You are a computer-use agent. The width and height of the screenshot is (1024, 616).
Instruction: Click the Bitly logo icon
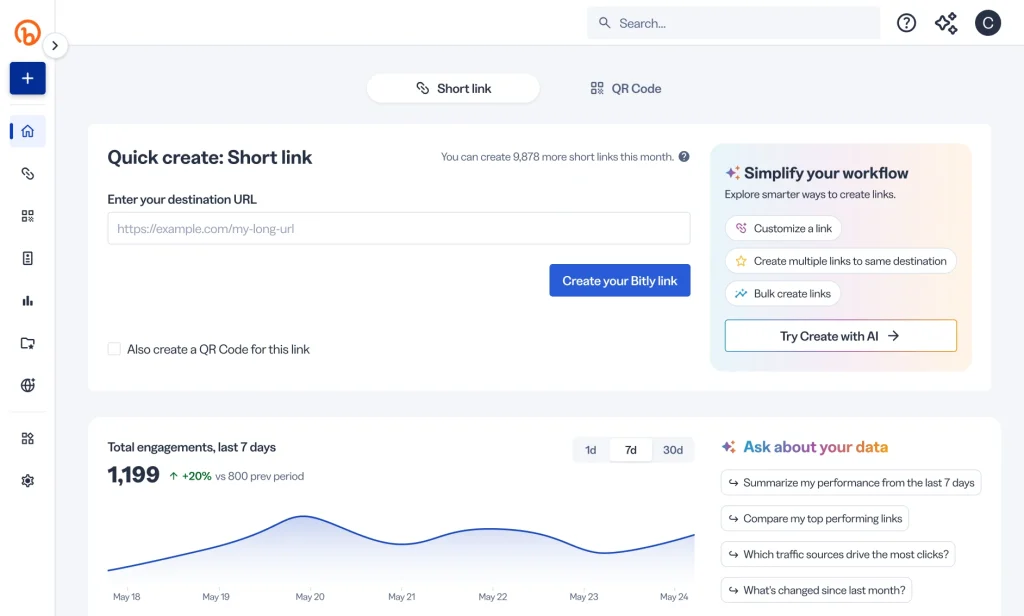pyautogui.click(x=27, y=32)
